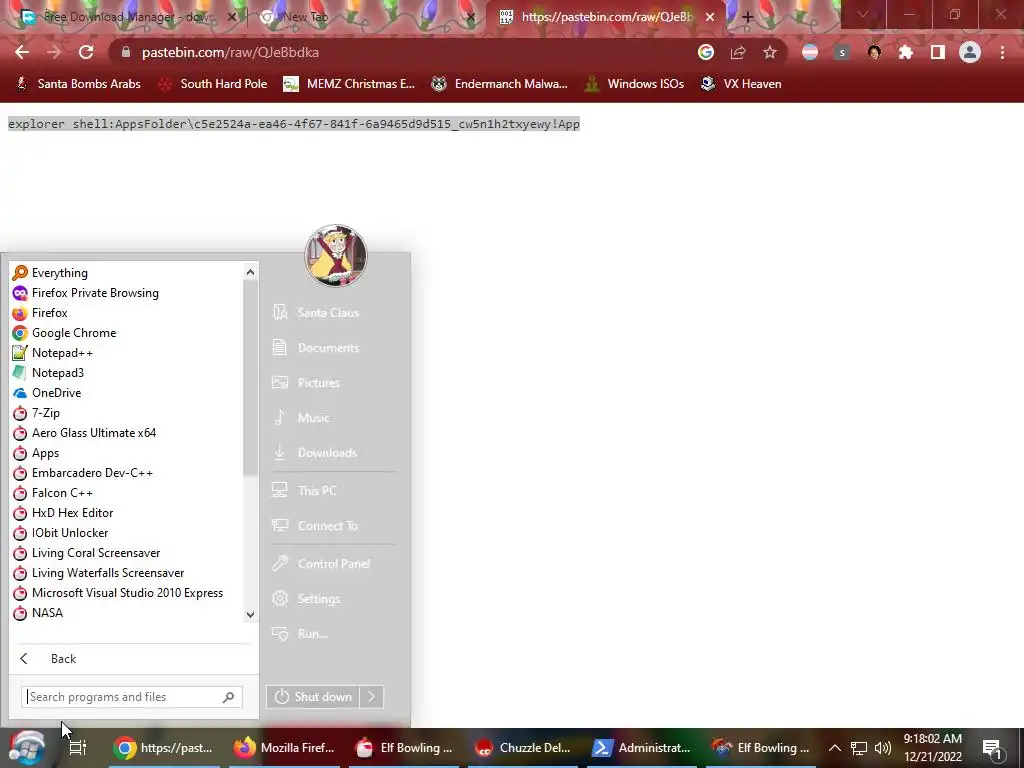
Task: Open Endermanch Malwa... bookmark
Action: tap(500, 84)
